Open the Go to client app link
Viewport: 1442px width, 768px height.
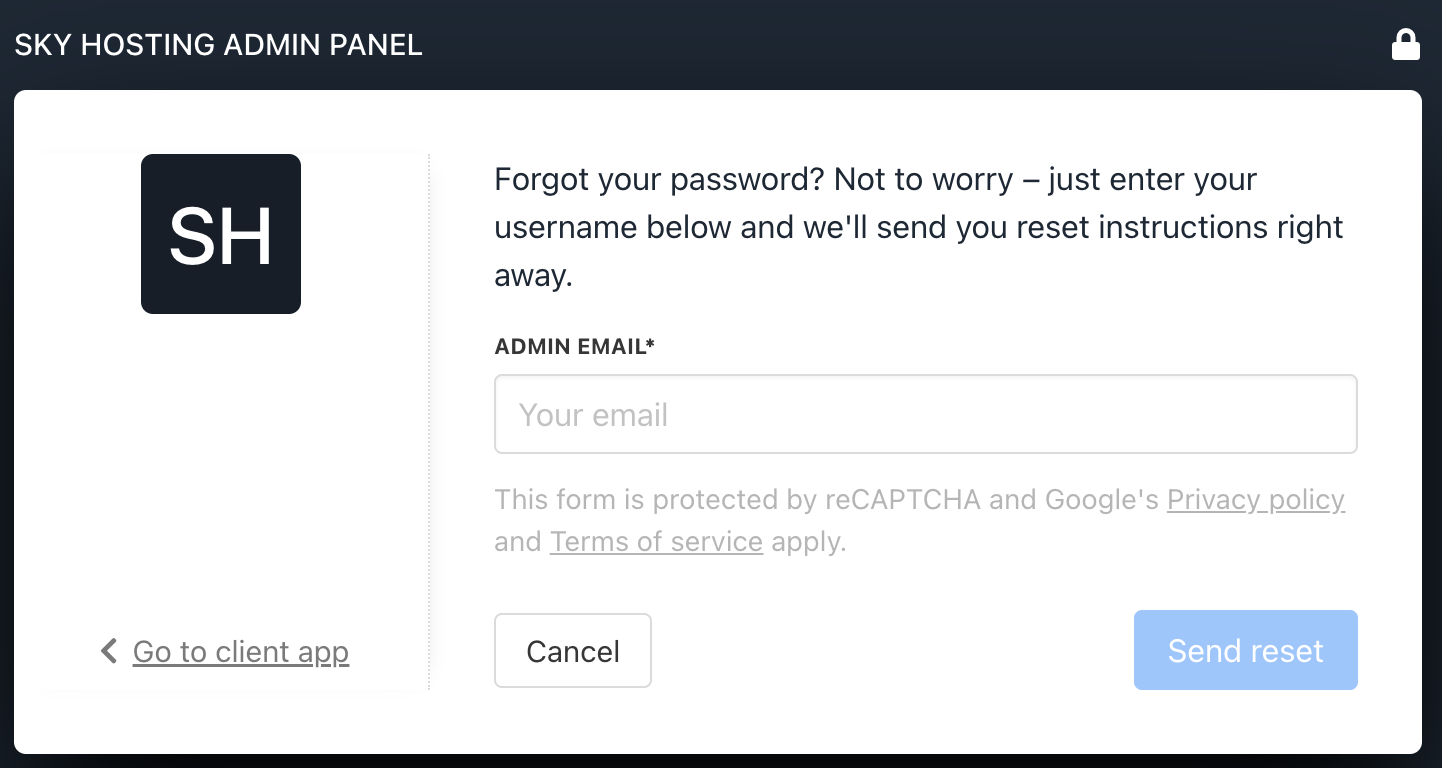tap(241, 652)
